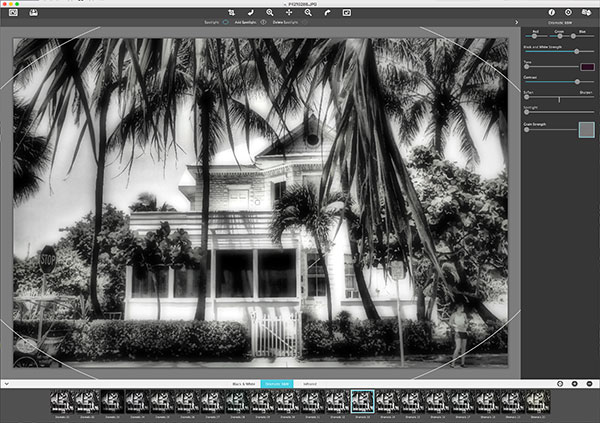The width and height of the screenshot is (600, 423).
Task: Select the cyan-highlighted preset thumbnail
Action: [x=362, y=402]
